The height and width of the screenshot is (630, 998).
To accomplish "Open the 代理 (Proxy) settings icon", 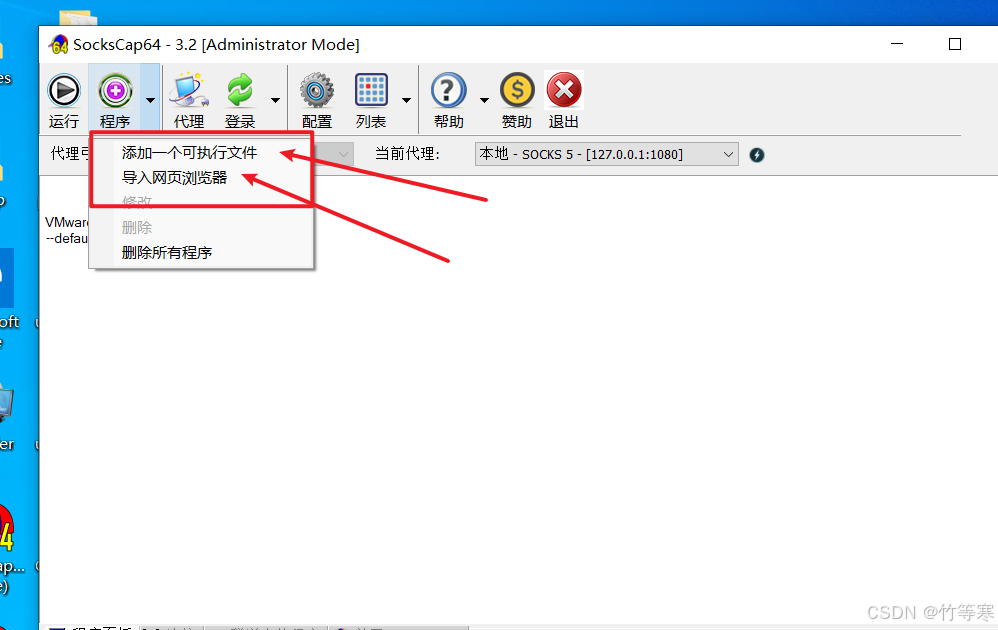I will pos(189,91).
